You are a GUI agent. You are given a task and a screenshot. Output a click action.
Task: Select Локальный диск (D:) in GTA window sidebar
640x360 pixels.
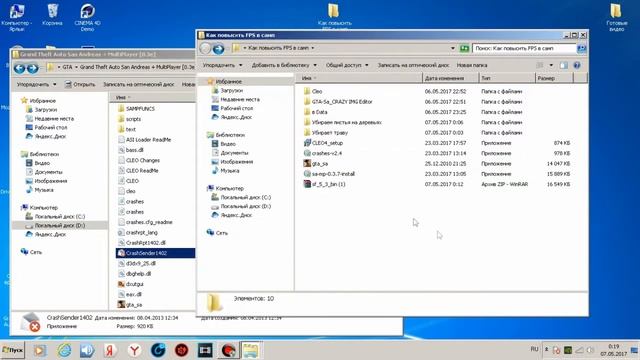60,225
